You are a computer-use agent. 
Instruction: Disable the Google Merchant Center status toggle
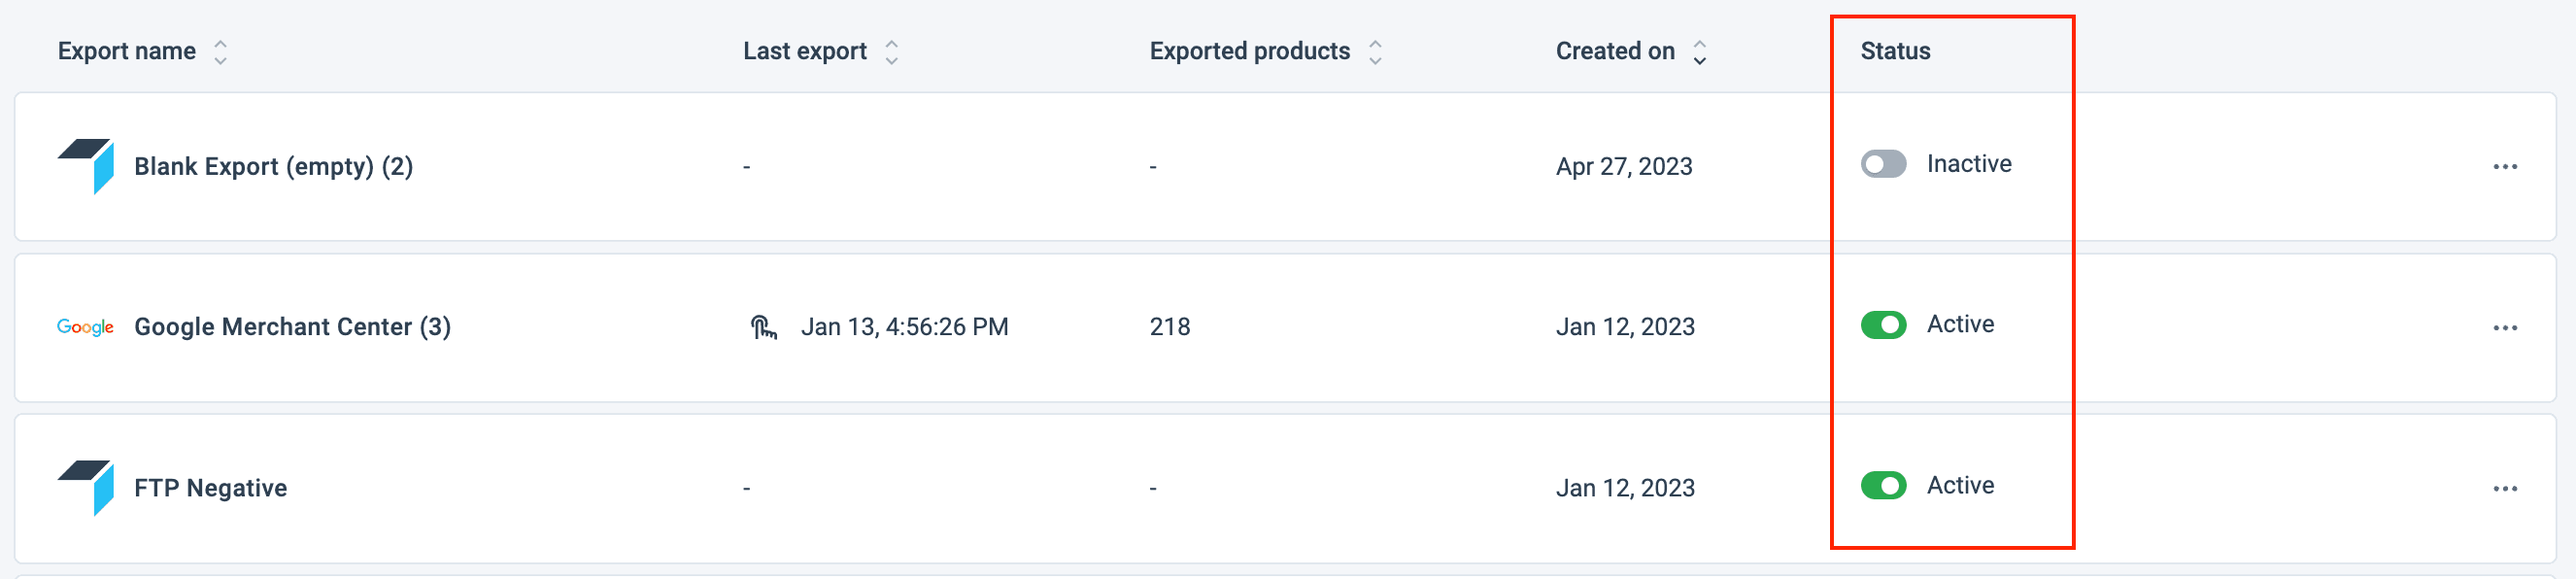[1883, 325]
